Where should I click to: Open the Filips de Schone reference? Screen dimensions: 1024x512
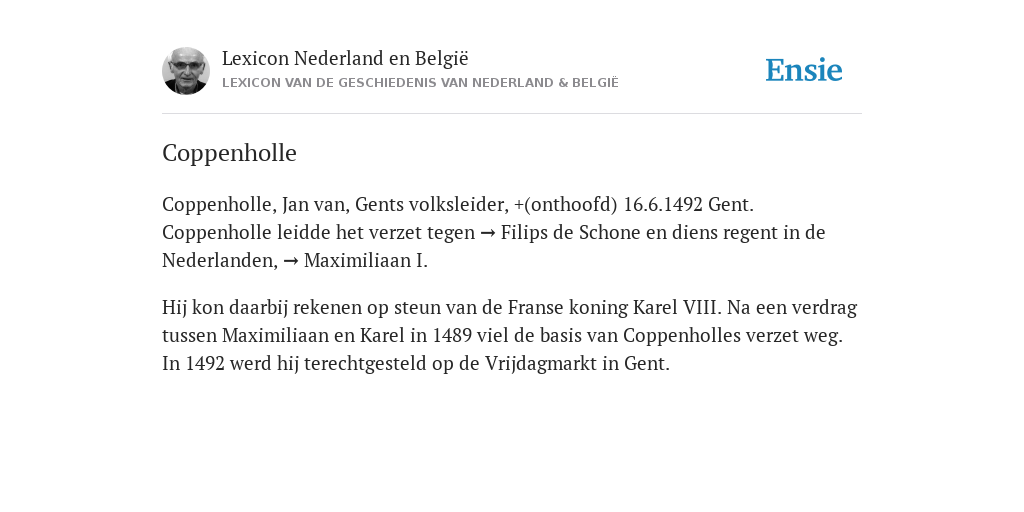[x=570, y=232]
